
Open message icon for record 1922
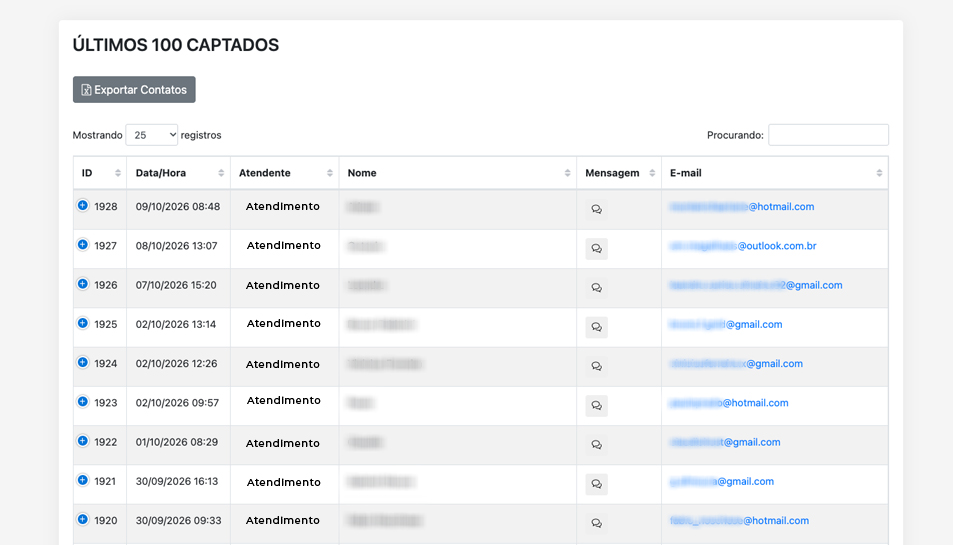[x=596, y=445]
